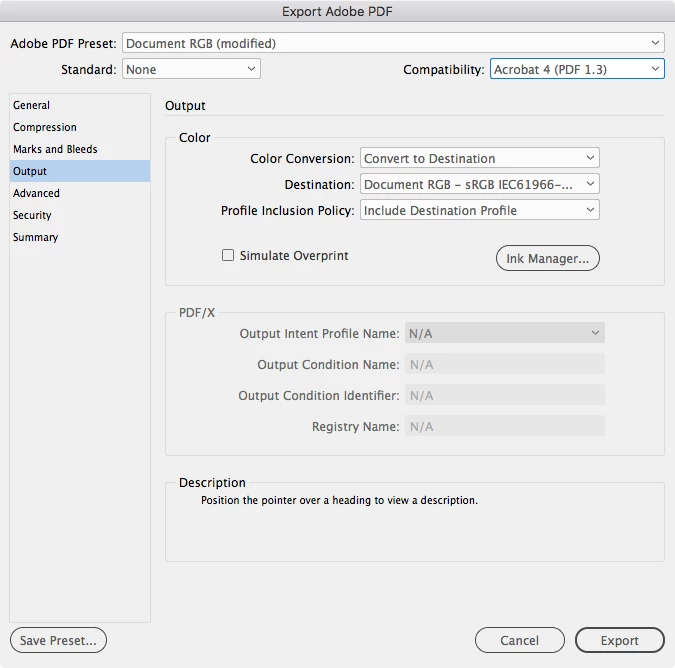675x668 pixels.
Task: Click the Output Condition Name field
Action: pyautogui.click(x=505, y=364)
